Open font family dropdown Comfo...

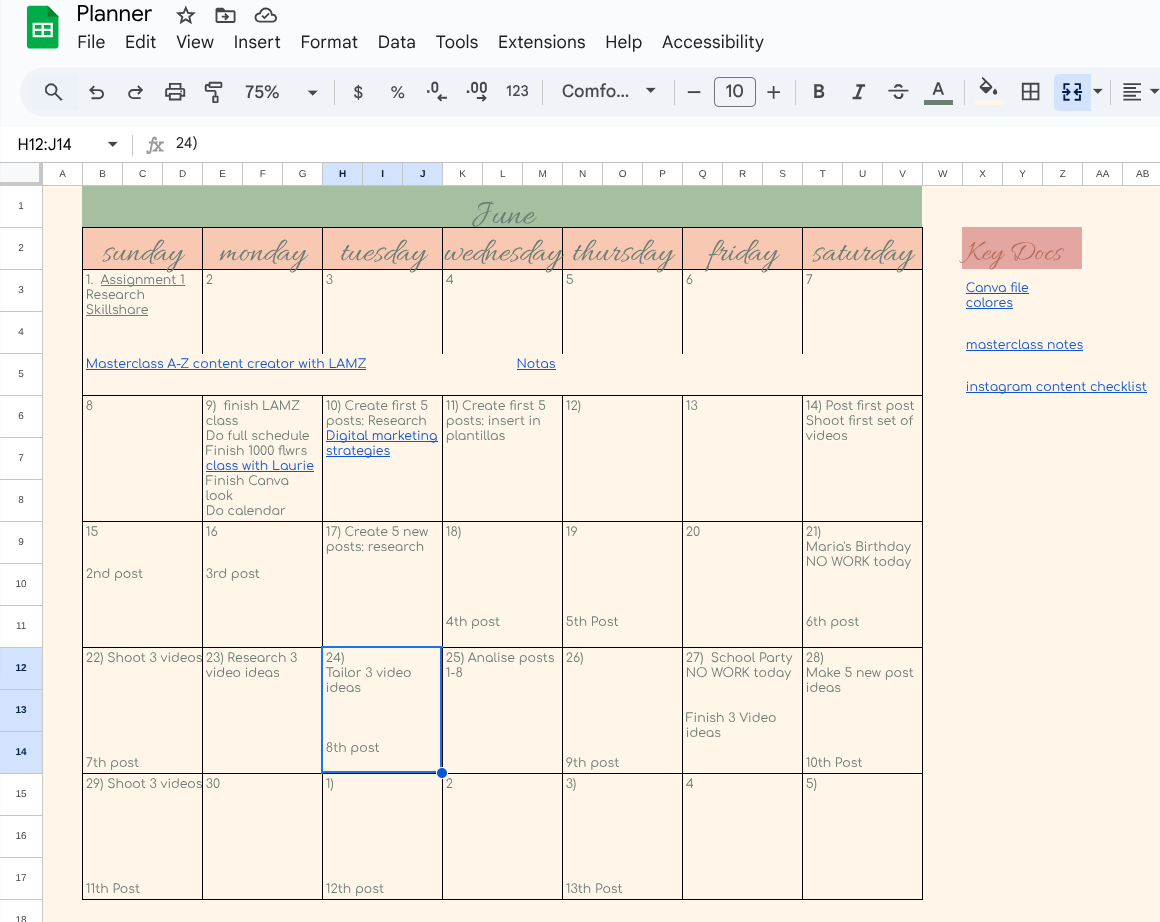[608, 91]
